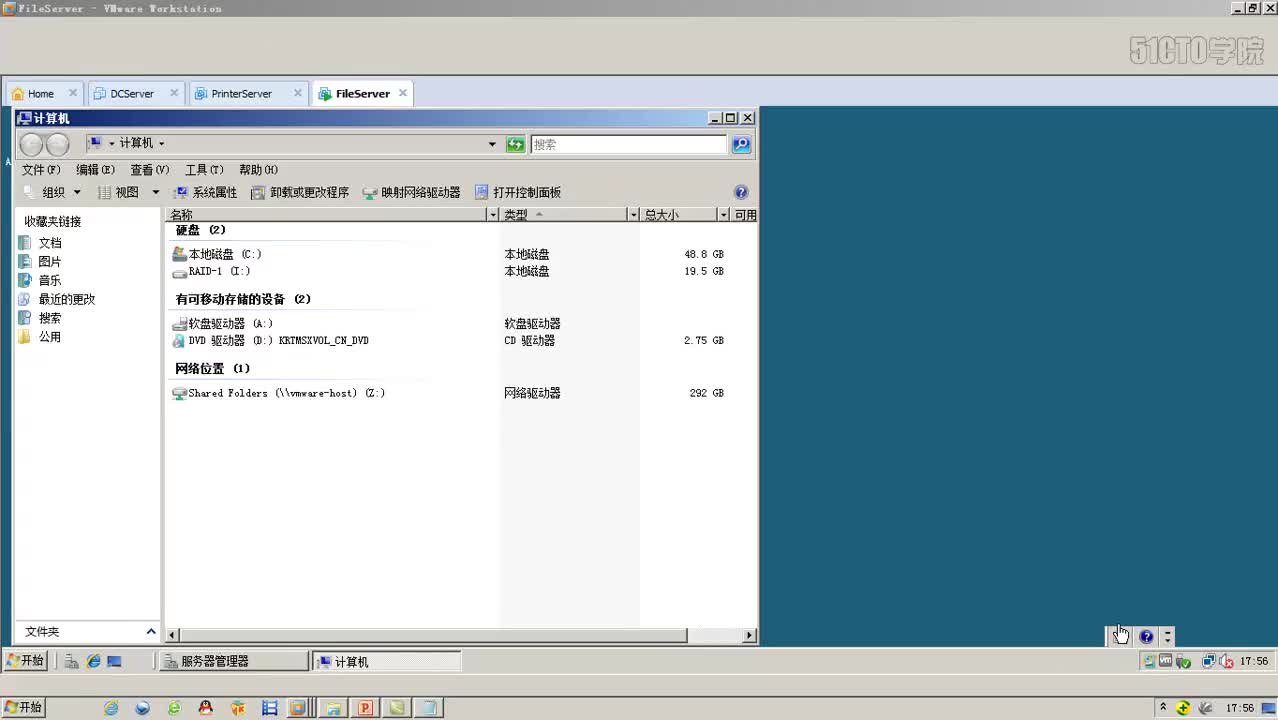Click the search magnifier button
This screenshot has width=1278, height=720.
tap(741, 144)
